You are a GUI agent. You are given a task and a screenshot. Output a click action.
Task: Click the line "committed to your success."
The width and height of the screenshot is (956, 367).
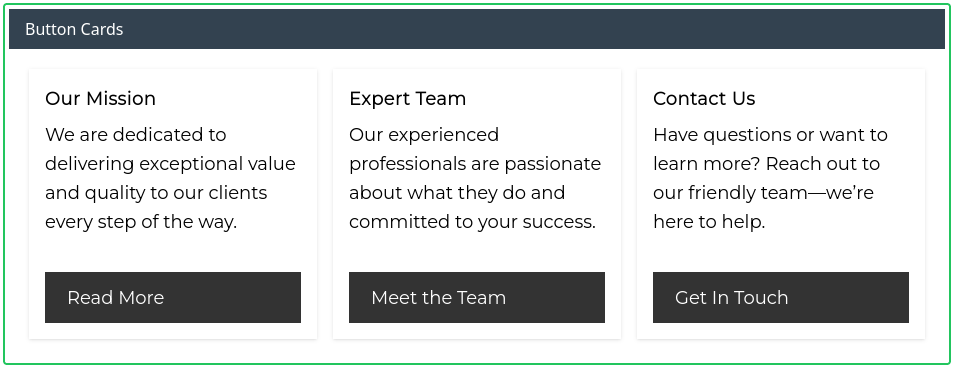[473, 222]
